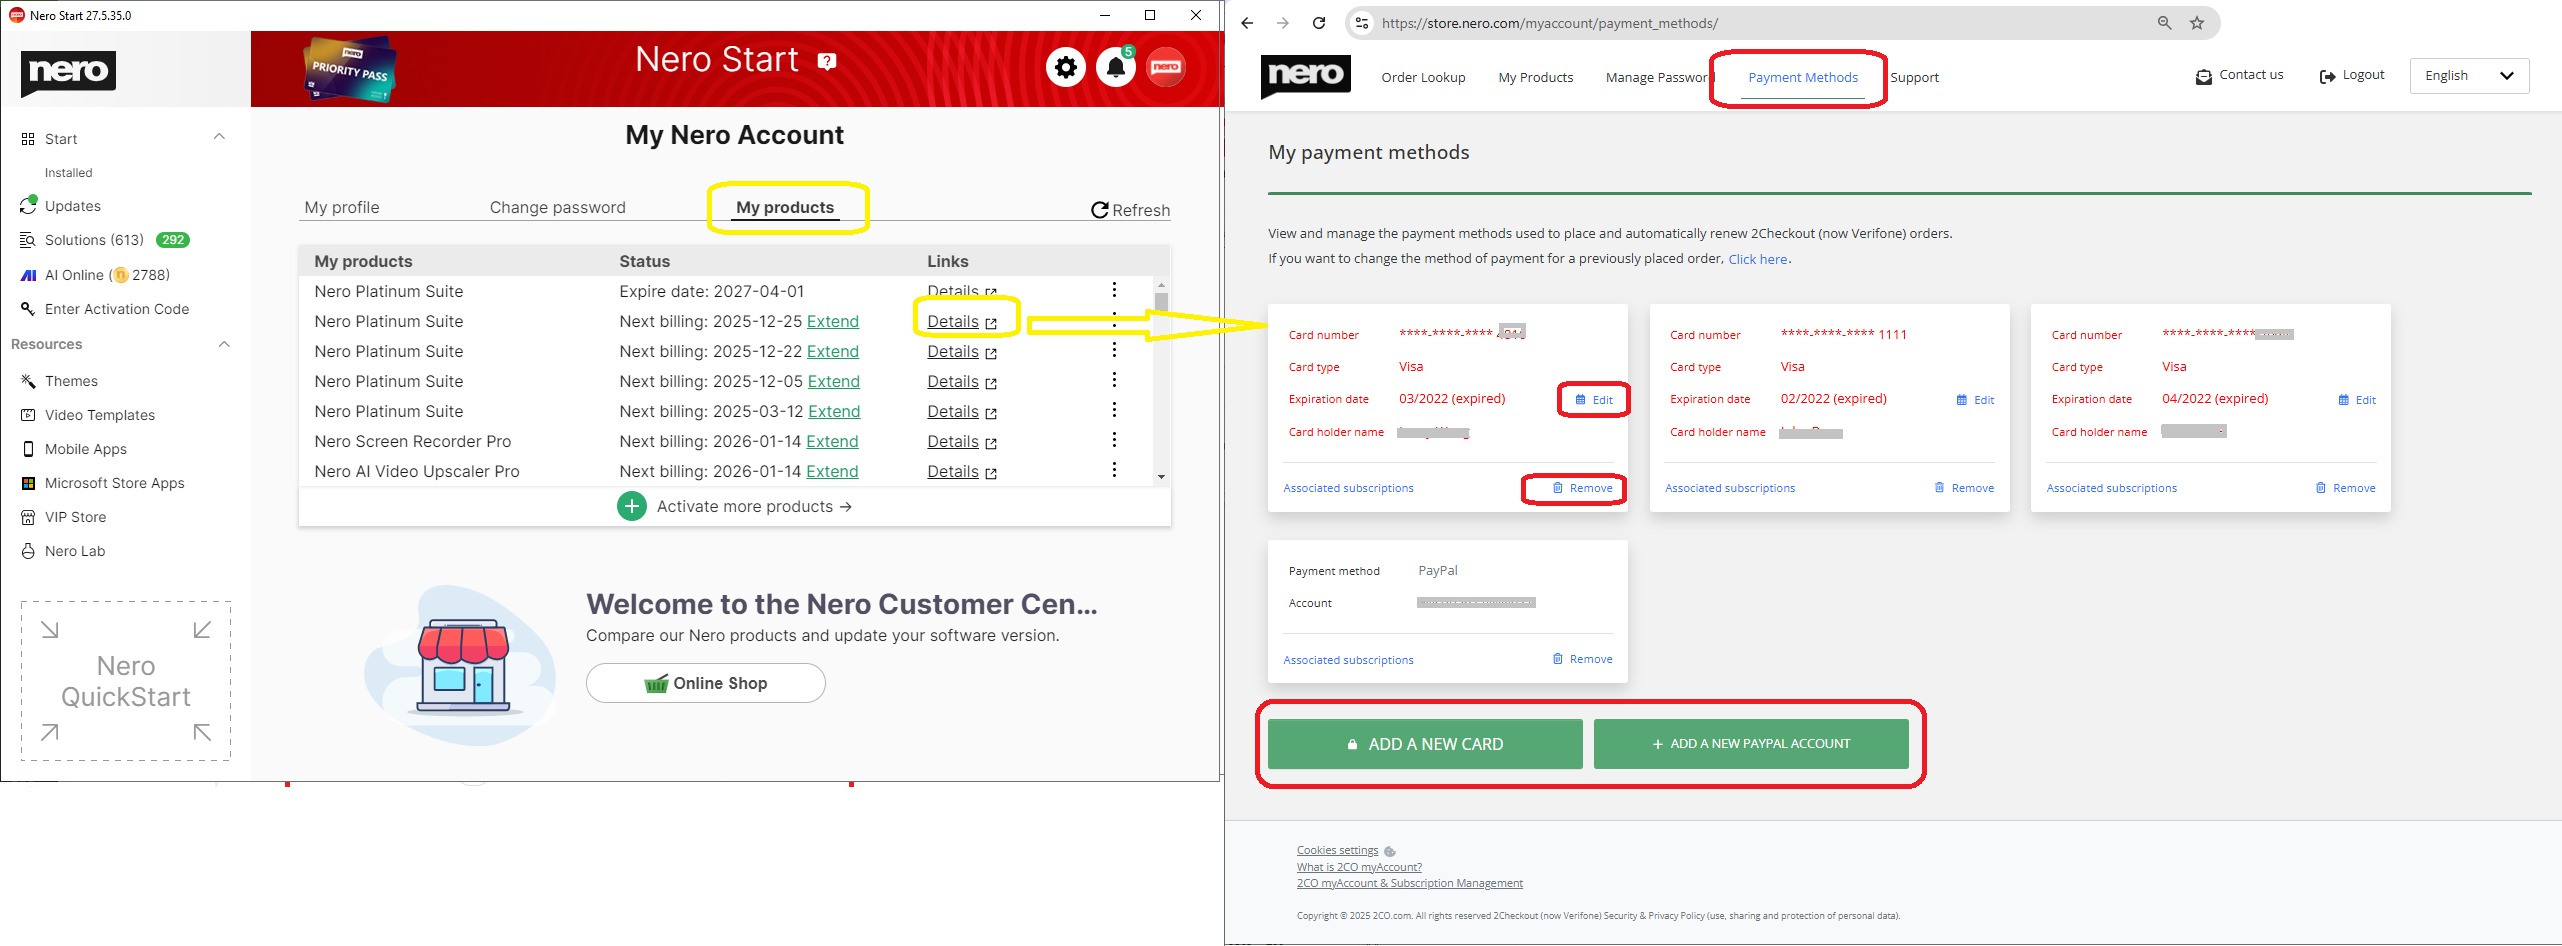Open the Cookies settings footer link
The height and width of the screenshot is (946, 2562).
pos(1337,851)
